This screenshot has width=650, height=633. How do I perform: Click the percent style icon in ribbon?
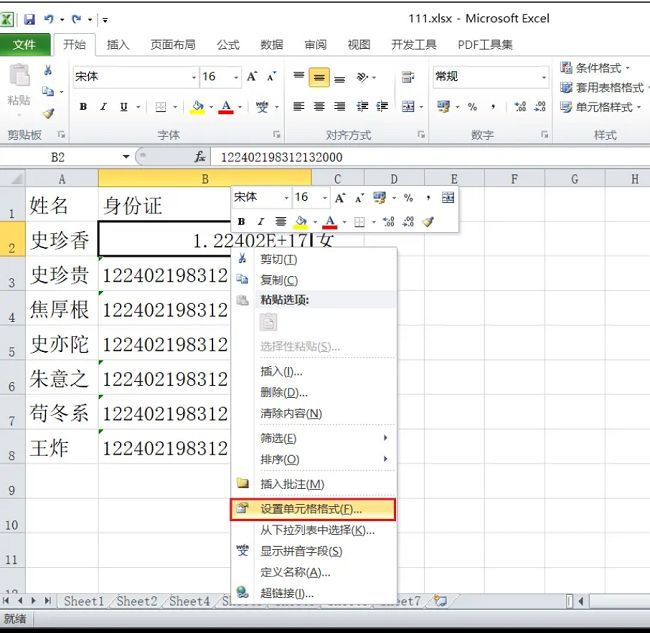[471, 107]
